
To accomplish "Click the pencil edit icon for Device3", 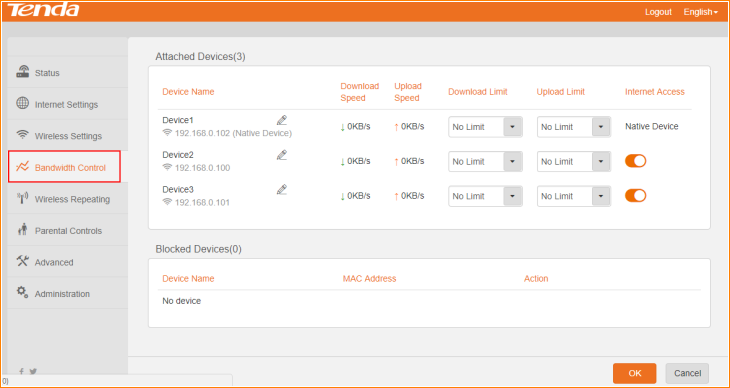I will [282, 190].
